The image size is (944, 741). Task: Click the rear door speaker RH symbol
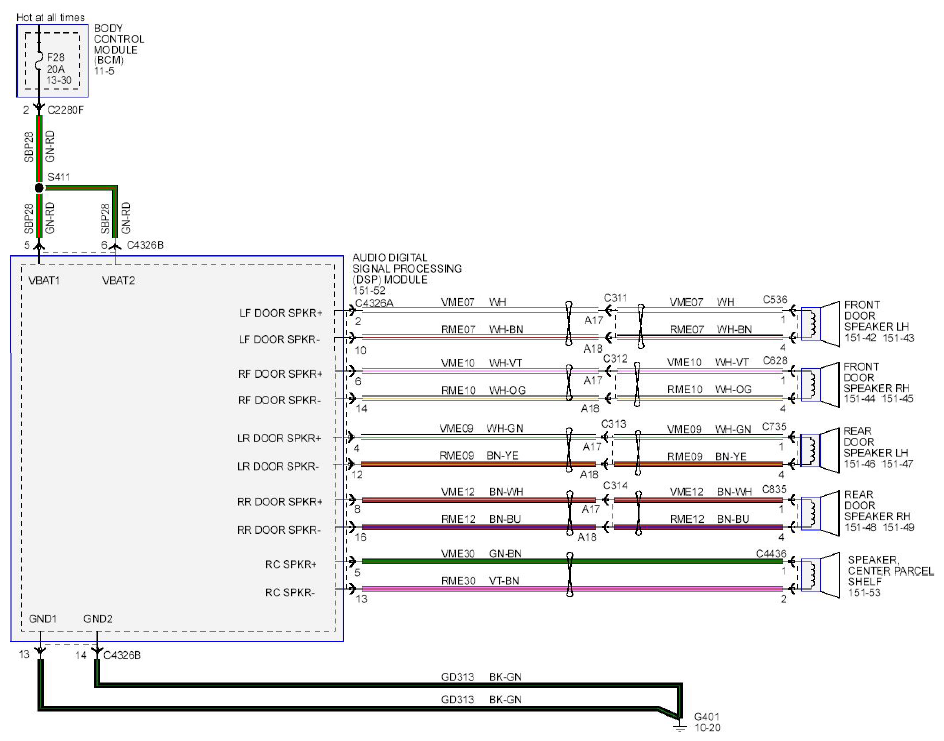[x=819, y=513]
